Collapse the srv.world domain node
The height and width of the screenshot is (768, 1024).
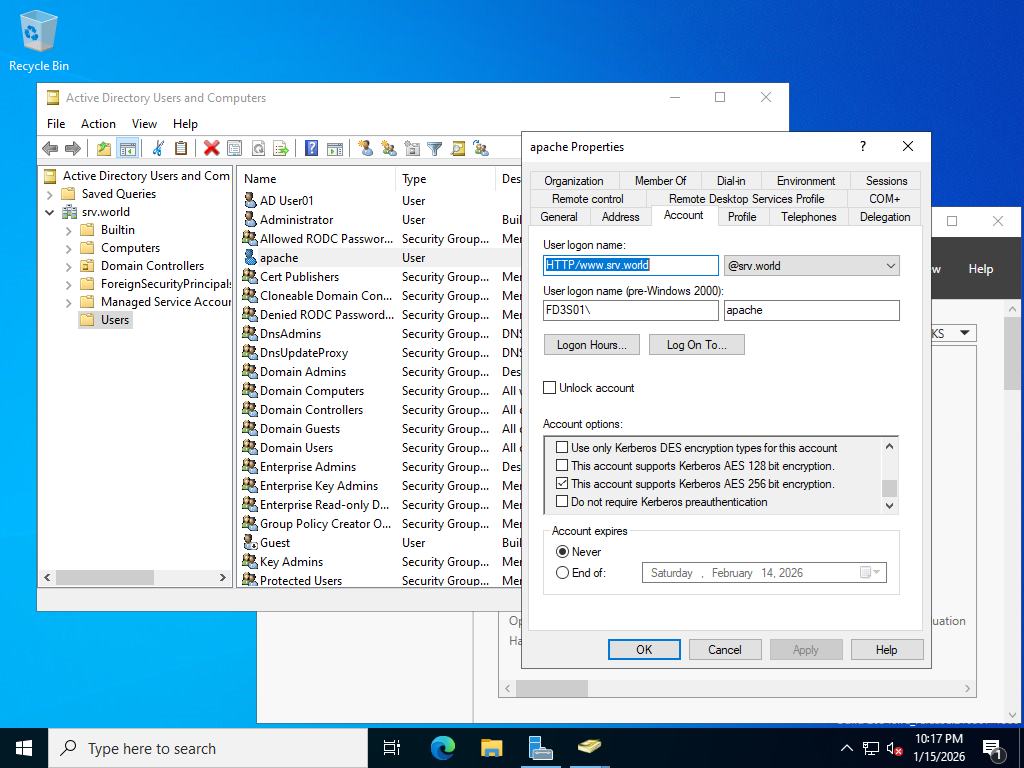pyautogui.click(x=50, y=212)
